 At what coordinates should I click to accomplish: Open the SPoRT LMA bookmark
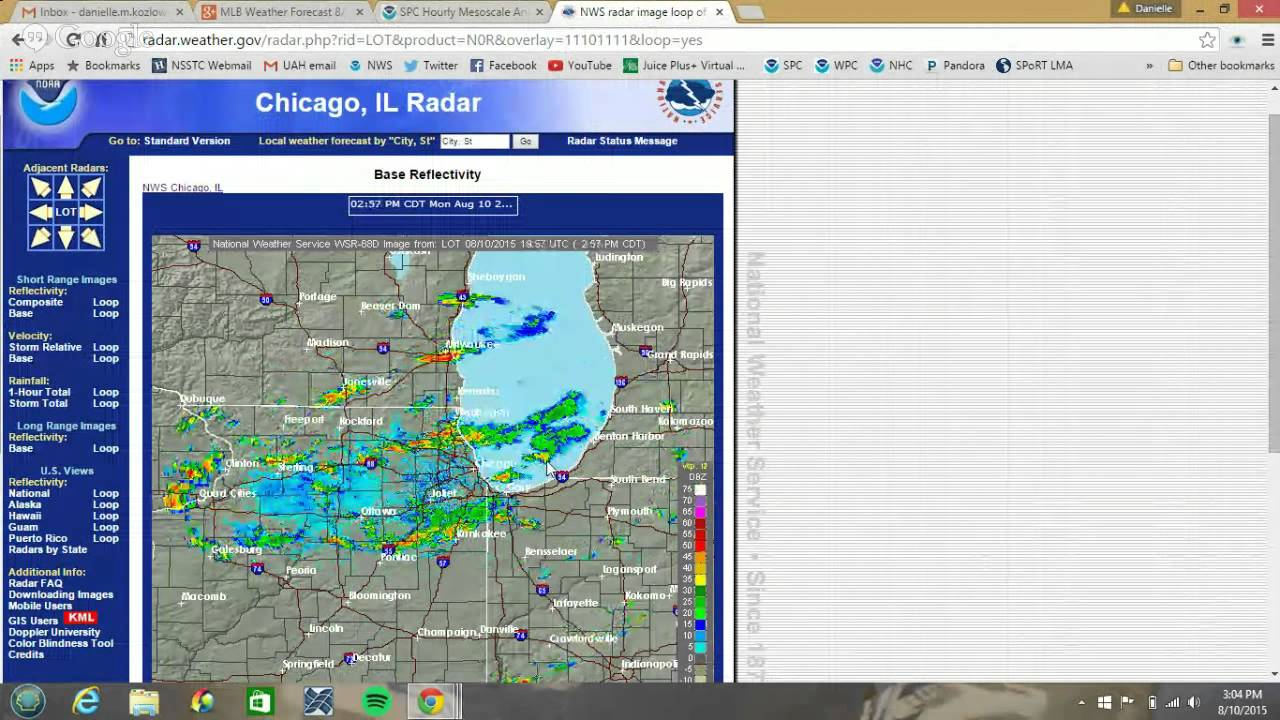coord(1034,65)
